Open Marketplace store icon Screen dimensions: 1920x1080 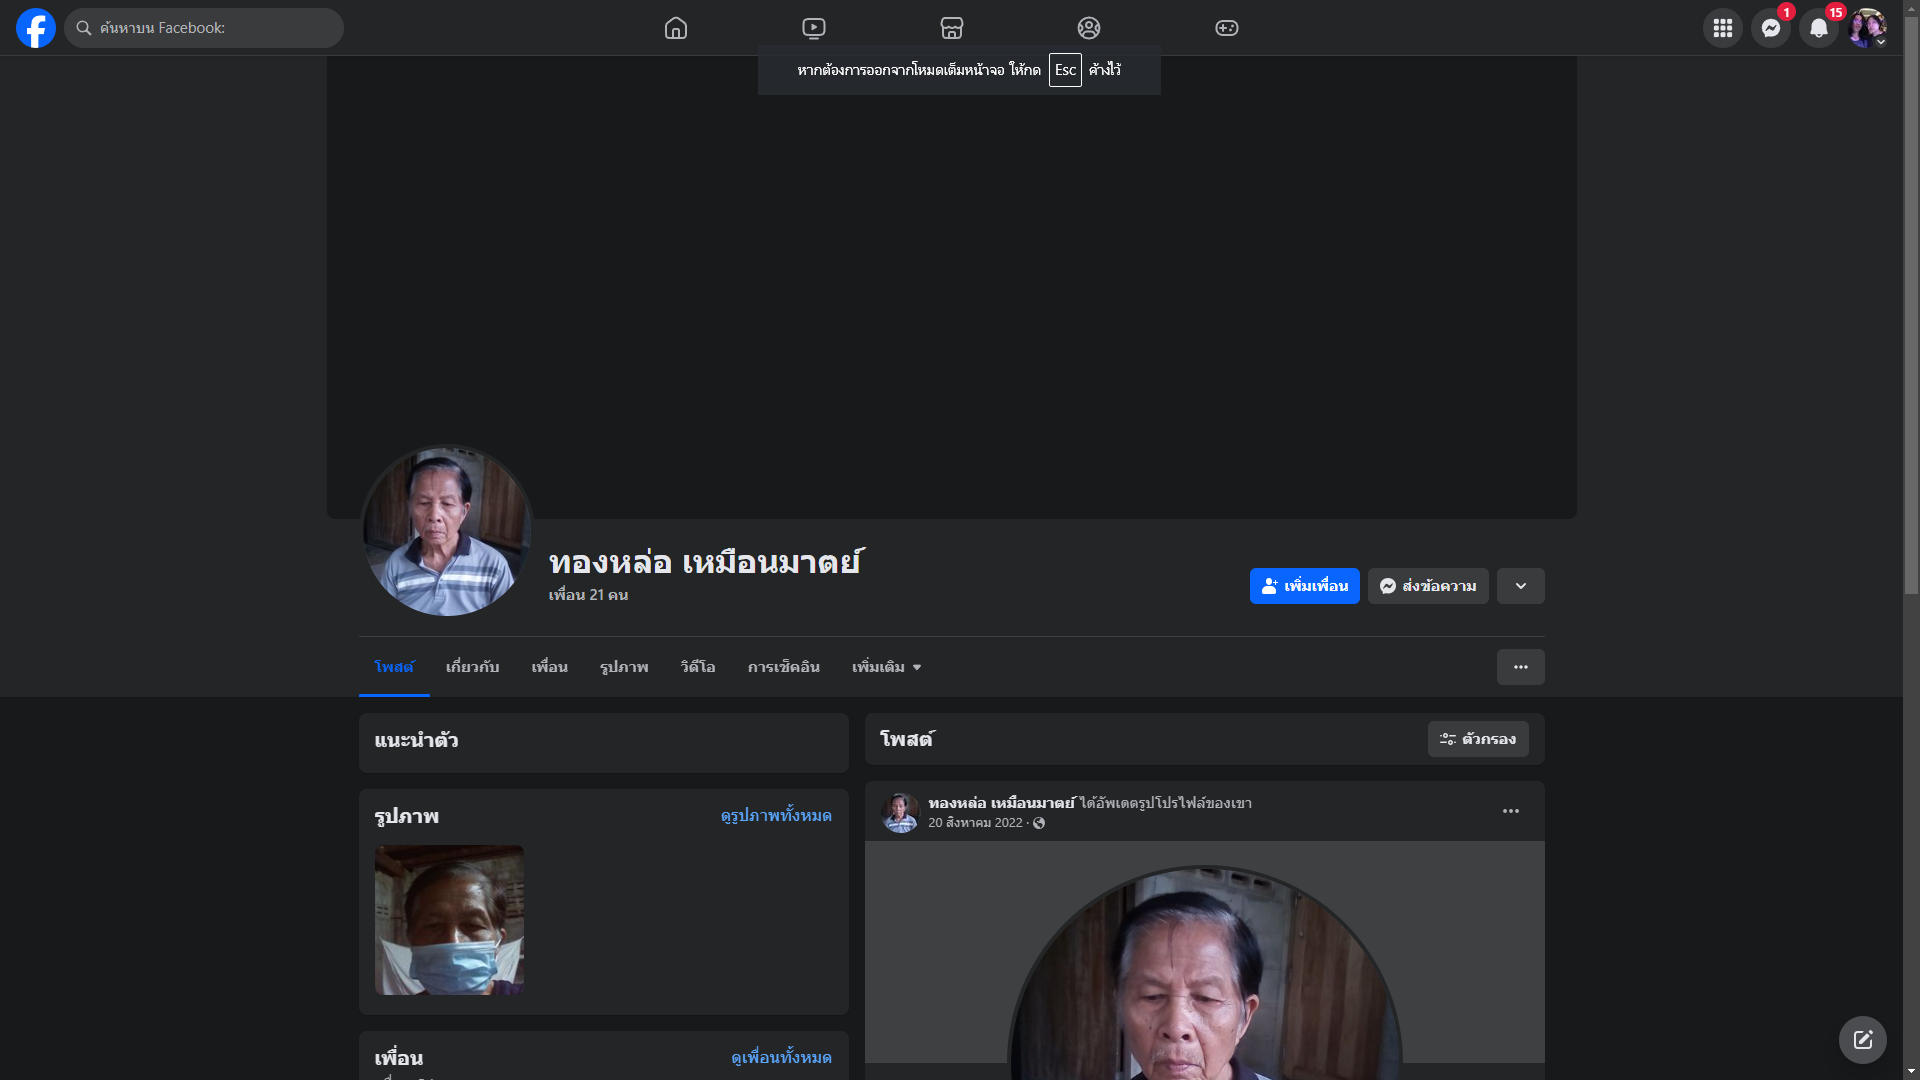952,28
